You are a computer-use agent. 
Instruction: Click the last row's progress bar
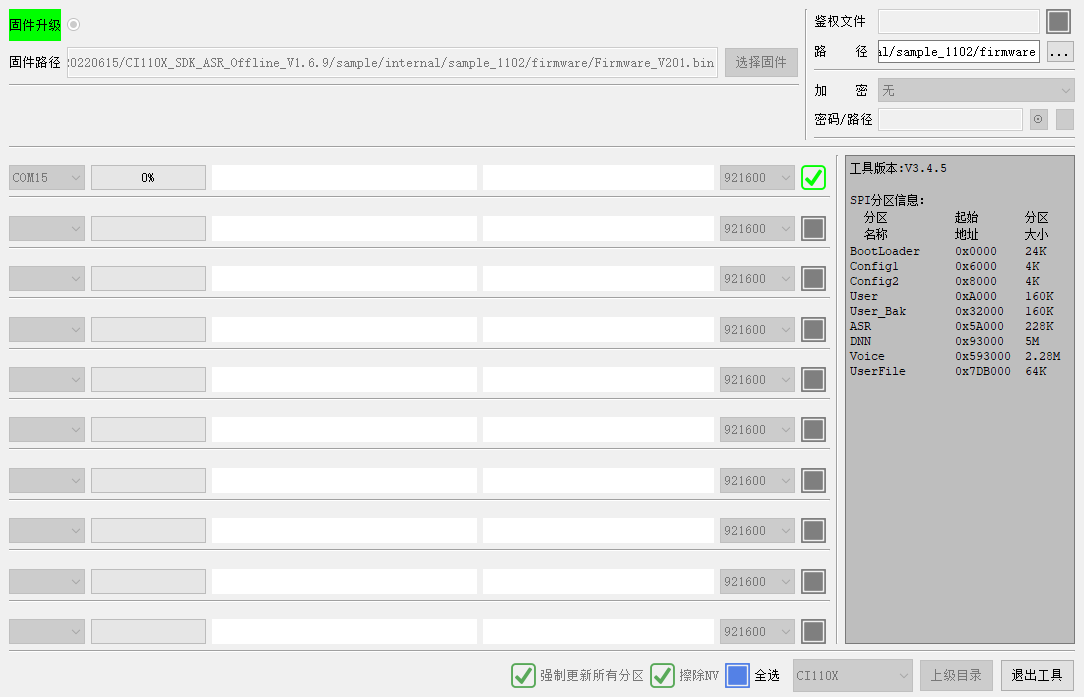[148, 631]
